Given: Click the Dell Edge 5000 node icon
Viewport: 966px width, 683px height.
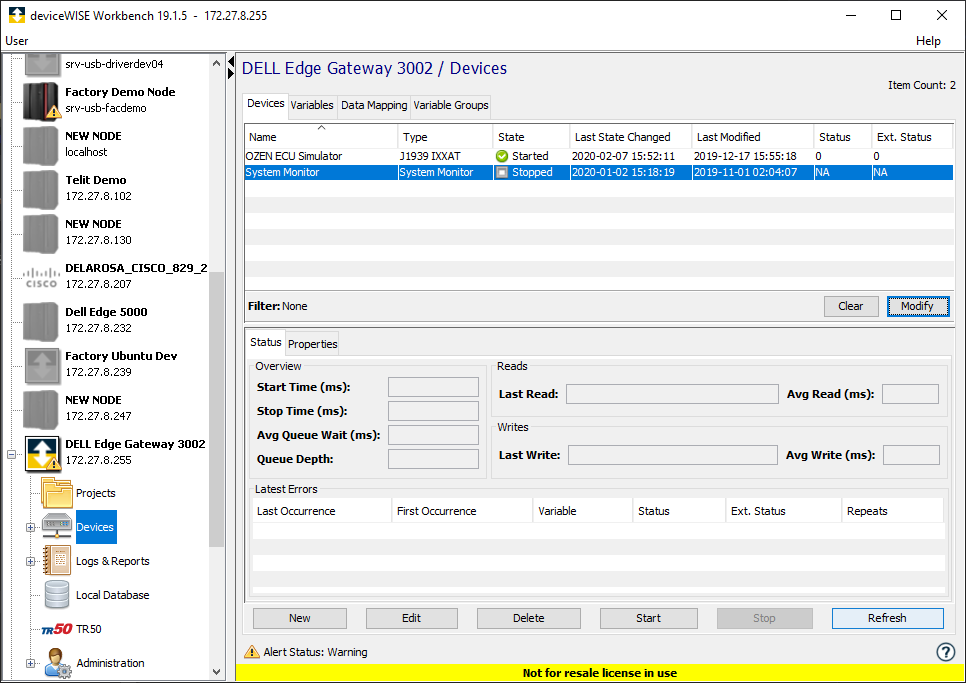Looking at the screenshot, I should [x=41, y=321].
